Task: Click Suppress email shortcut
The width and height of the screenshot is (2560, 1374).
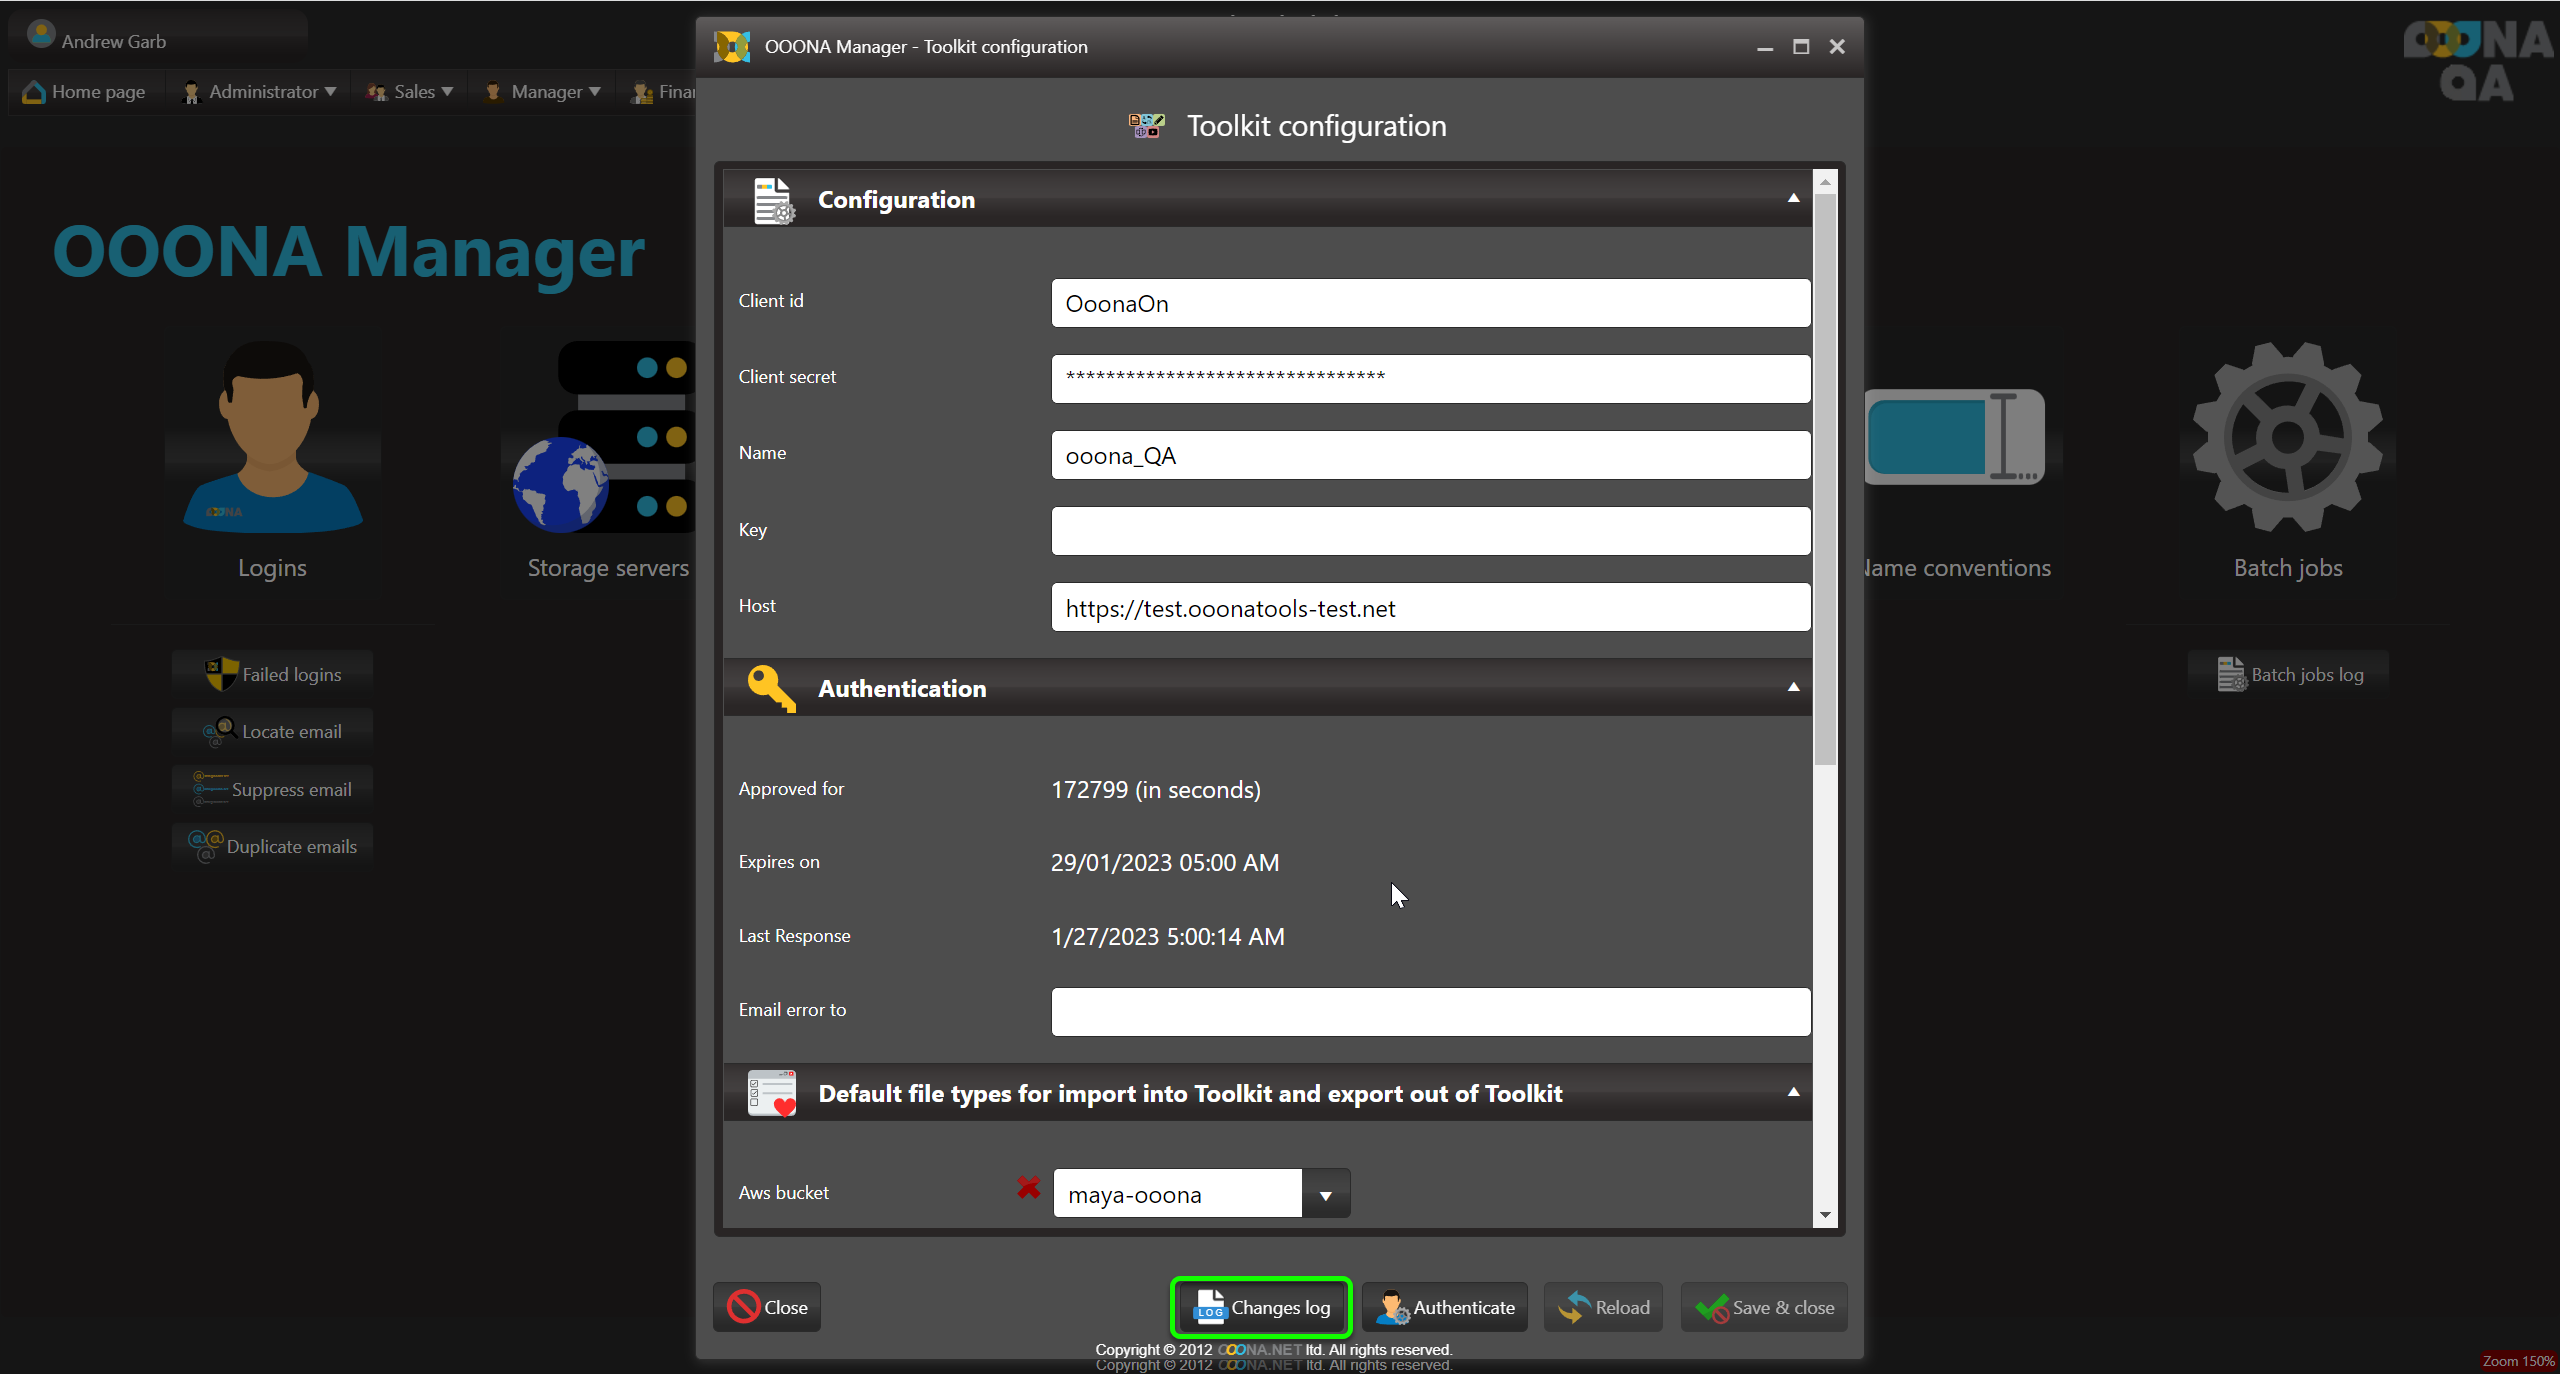Action: click(273, 789)
